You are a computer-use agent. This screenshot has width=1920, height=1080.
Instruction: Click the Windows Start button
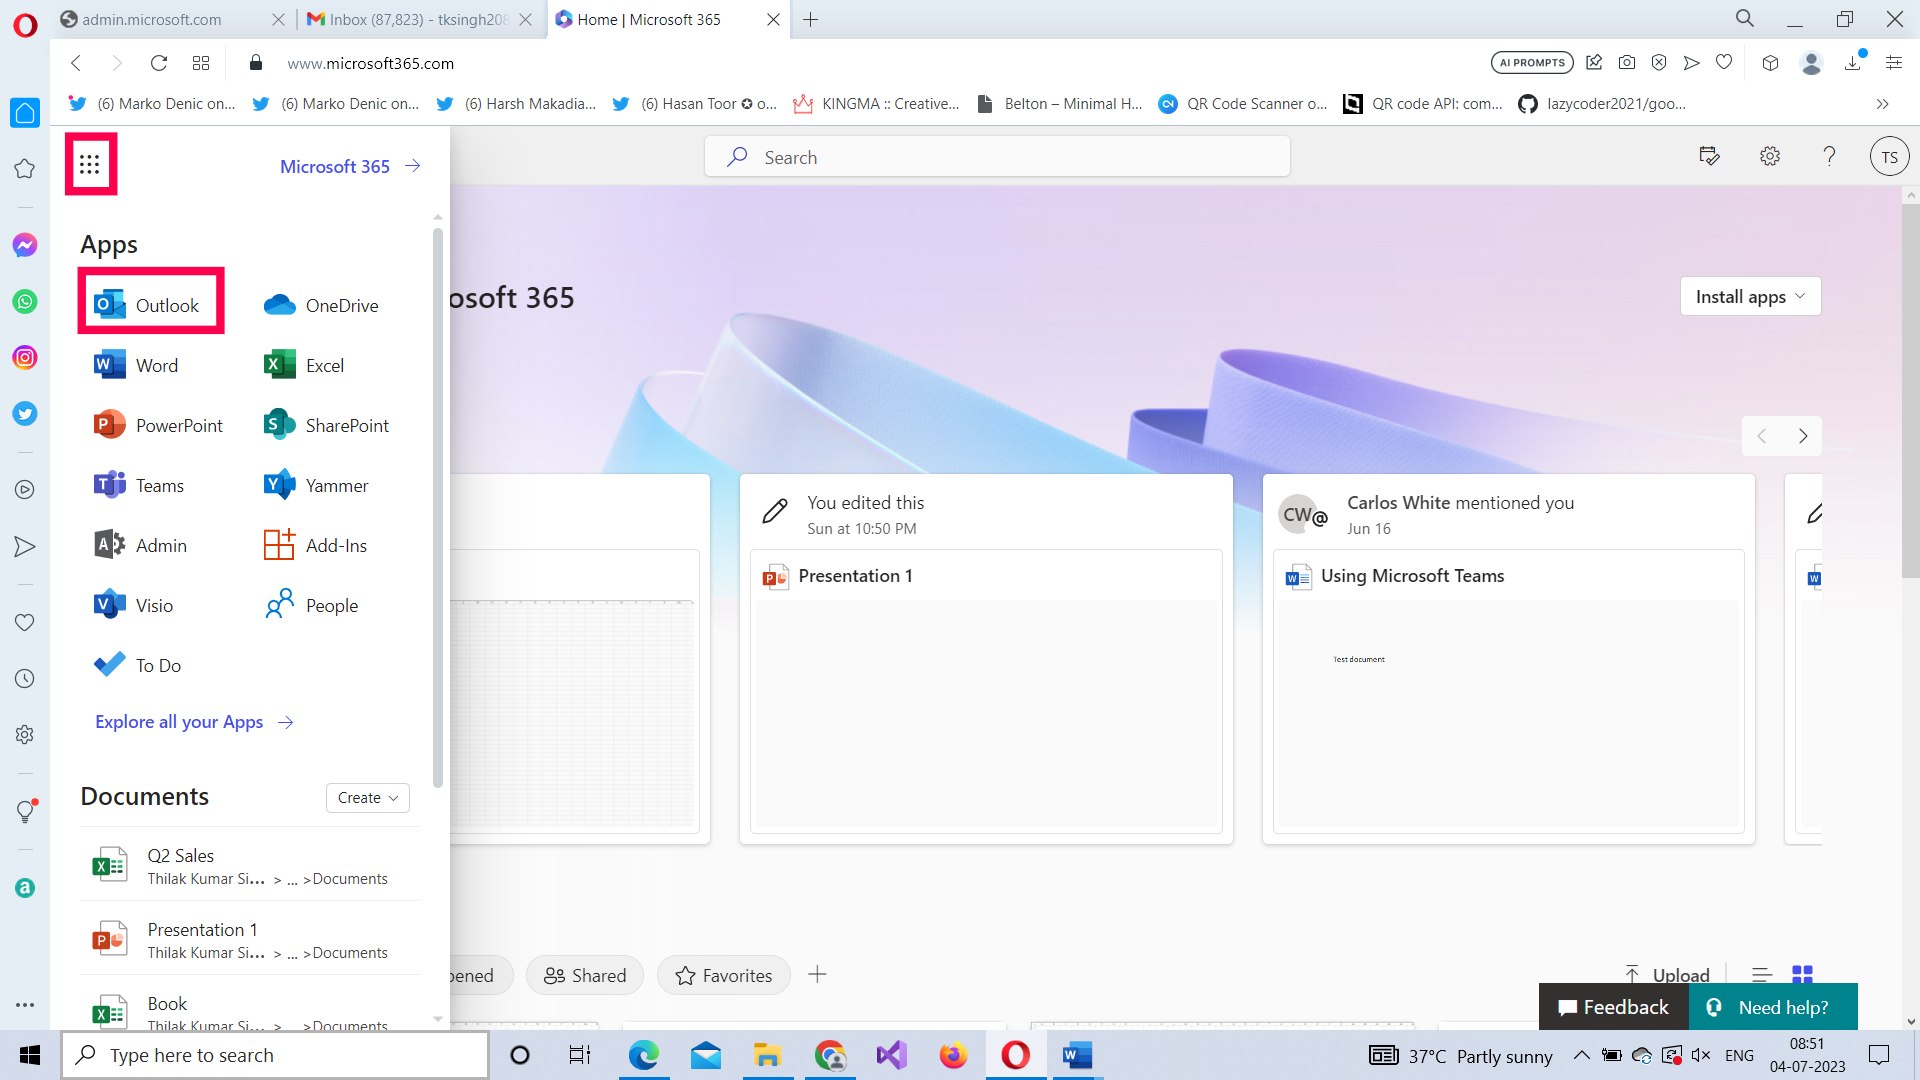[30, 1055]
